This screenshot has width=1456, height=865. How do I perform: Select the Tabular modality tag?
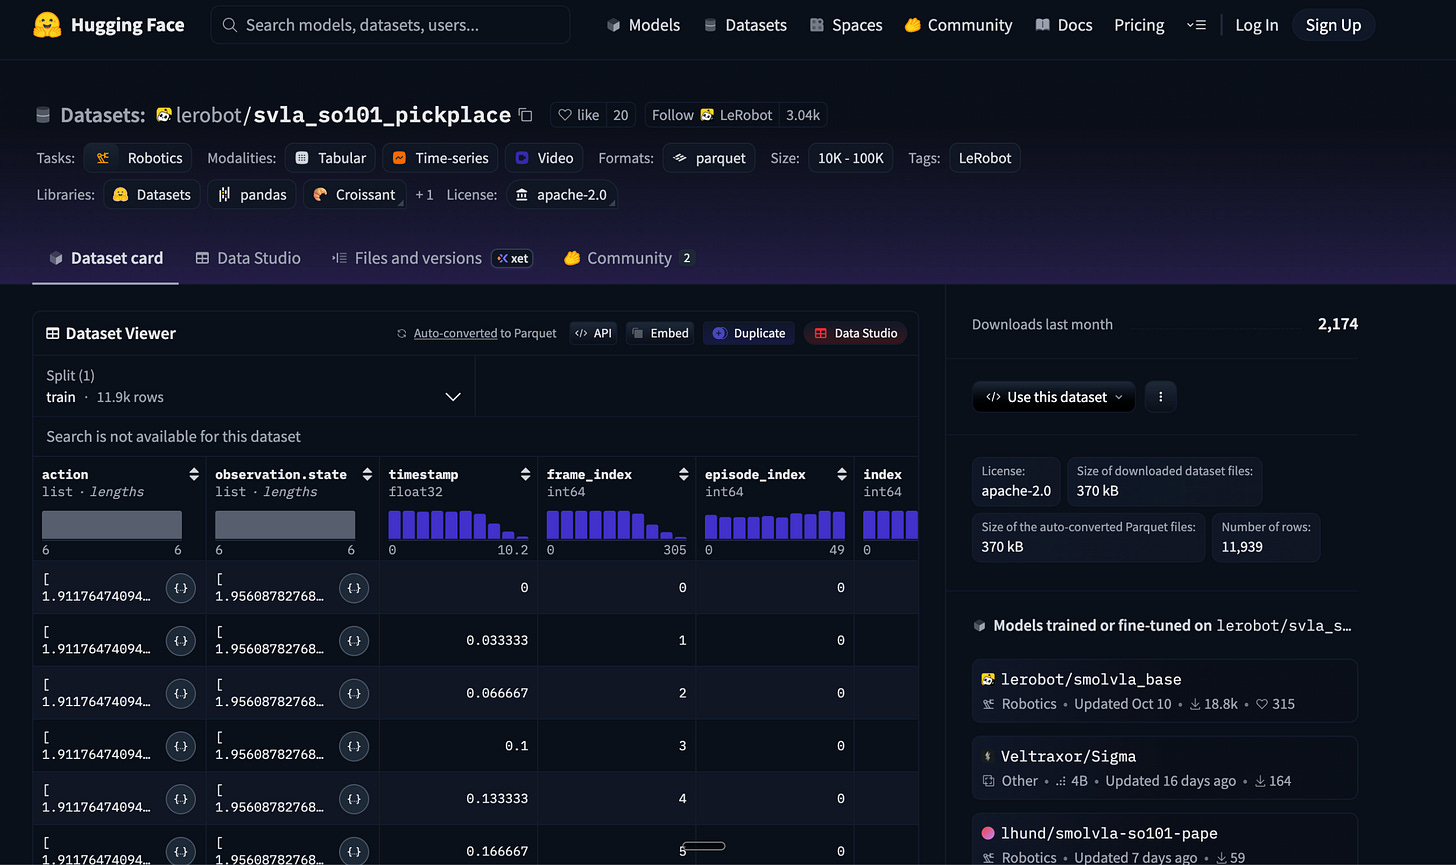click(x=331, y=158)
